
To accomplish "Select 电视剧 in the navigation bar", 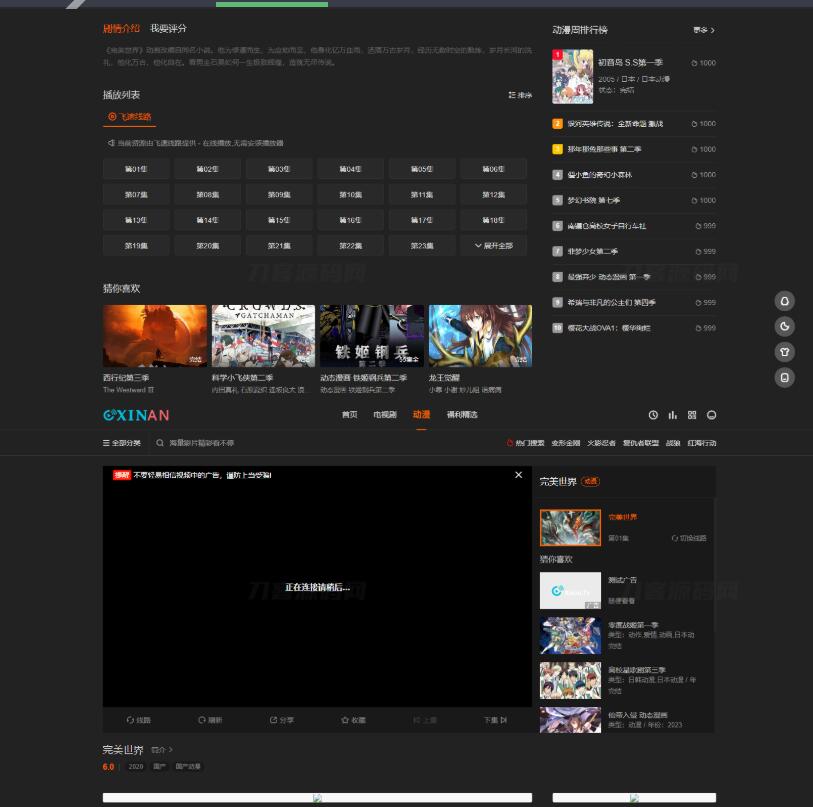I will 385,415.
